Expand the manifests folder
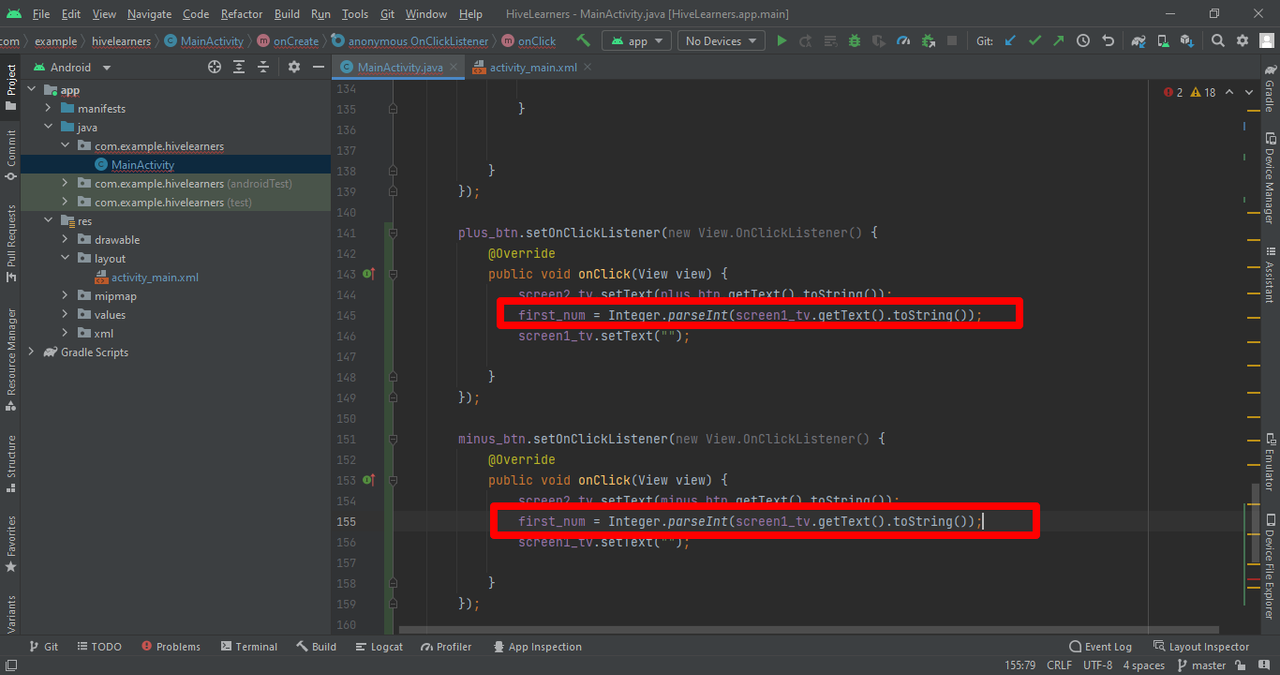The image size is (1280, 675). point(48,108)
